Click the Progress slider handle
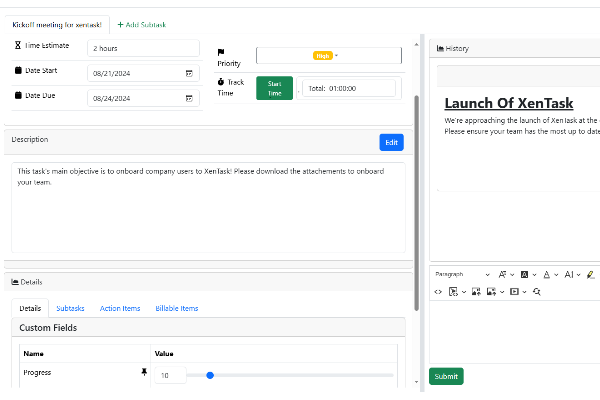This screenshot has width=600, height=400. coord(210,375)
